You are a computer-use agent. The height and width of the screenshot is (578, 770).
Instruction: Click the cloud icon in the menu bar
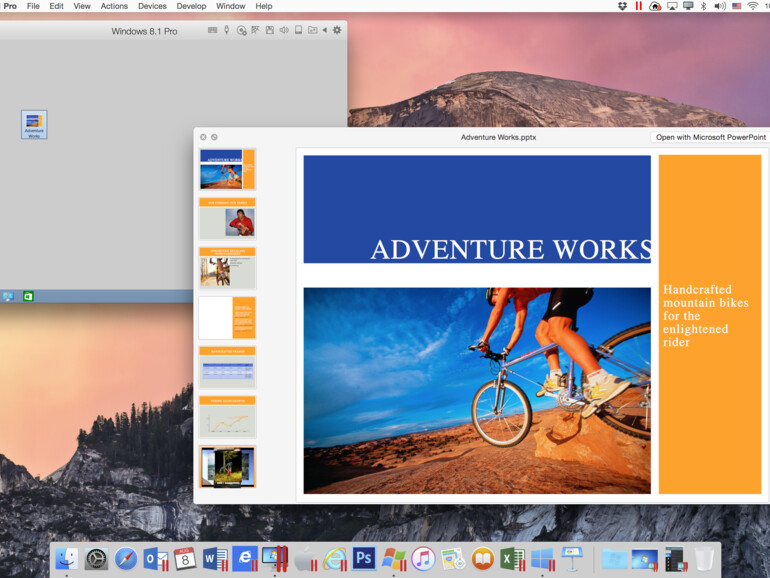tap(655, 6)
